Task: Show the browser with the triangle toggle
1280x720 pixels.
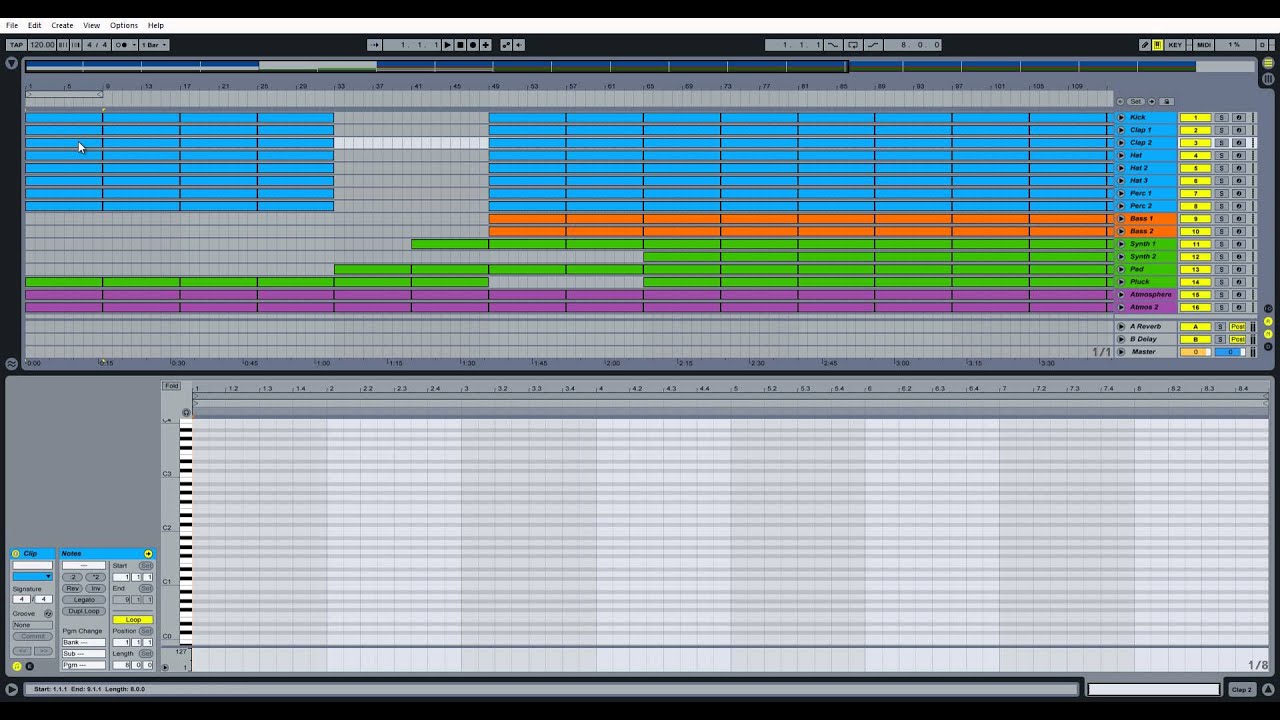Action: point(11,63)
